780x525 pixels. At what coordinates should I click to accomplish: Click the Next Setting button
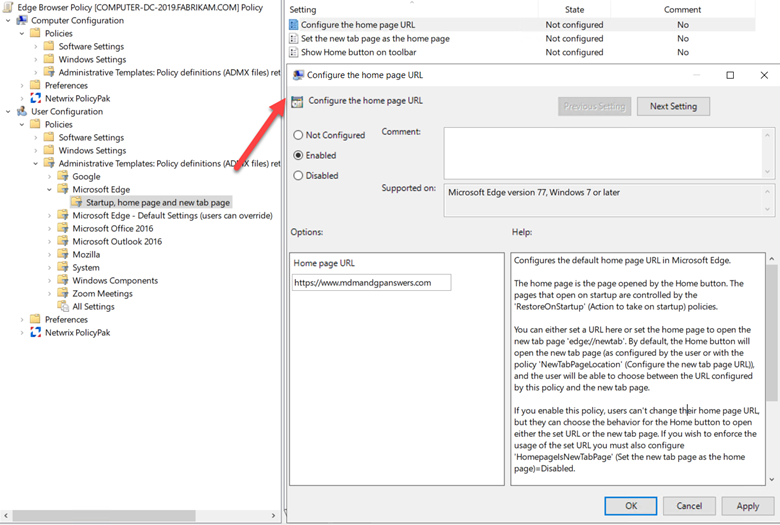(673, 106)
